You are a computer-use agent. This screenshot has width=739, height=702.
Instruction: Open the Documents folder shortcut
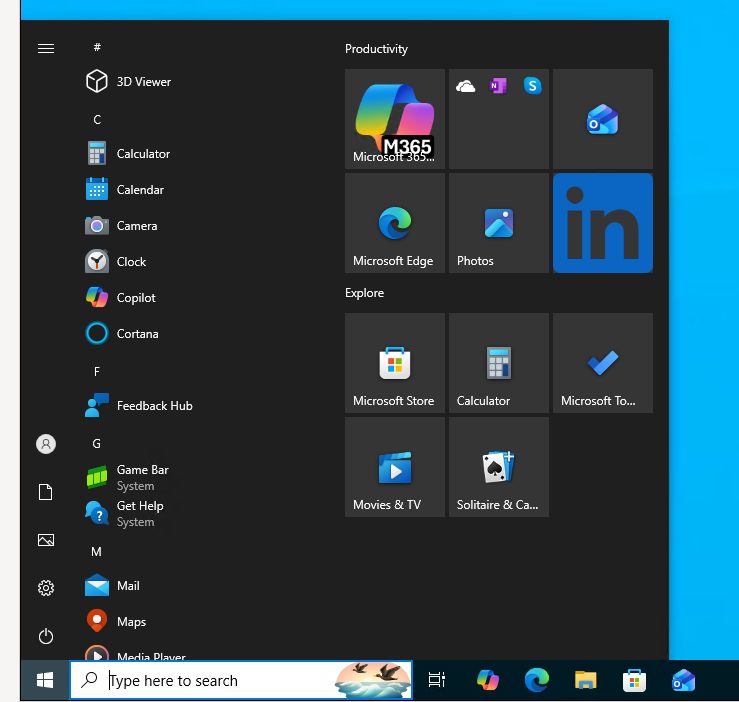46,492
